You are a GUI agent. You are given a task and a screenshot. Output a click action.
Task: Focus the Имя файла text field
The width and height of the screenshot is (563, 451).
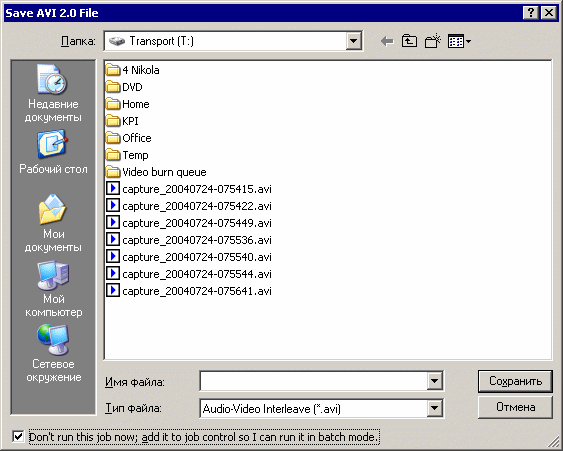pyautogui.click(x=313, y=381)
